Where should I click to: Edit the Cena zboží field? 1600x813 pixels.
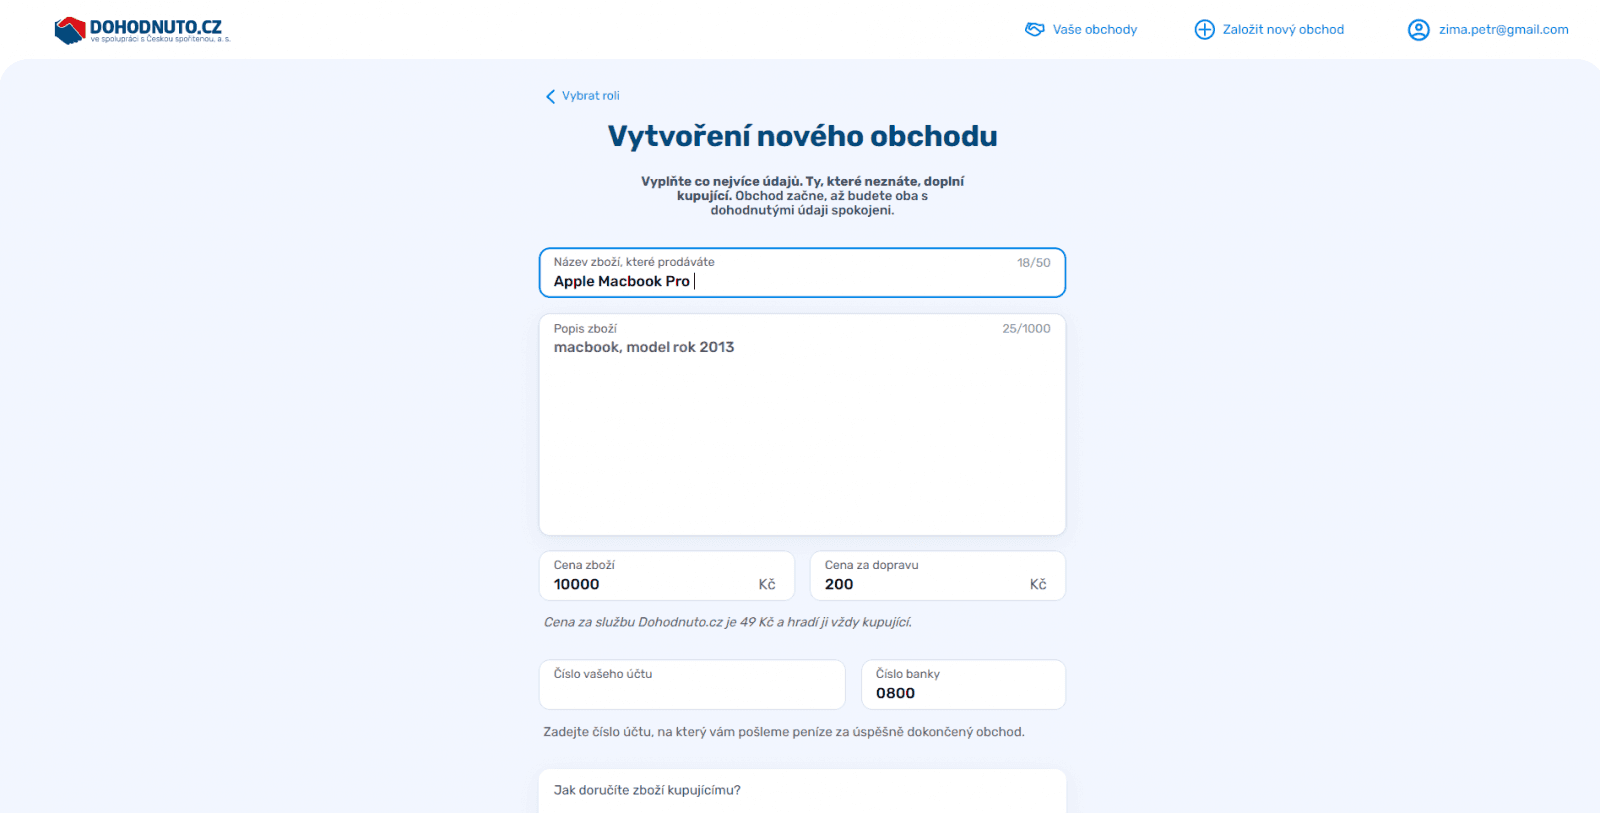click(667, 576)
